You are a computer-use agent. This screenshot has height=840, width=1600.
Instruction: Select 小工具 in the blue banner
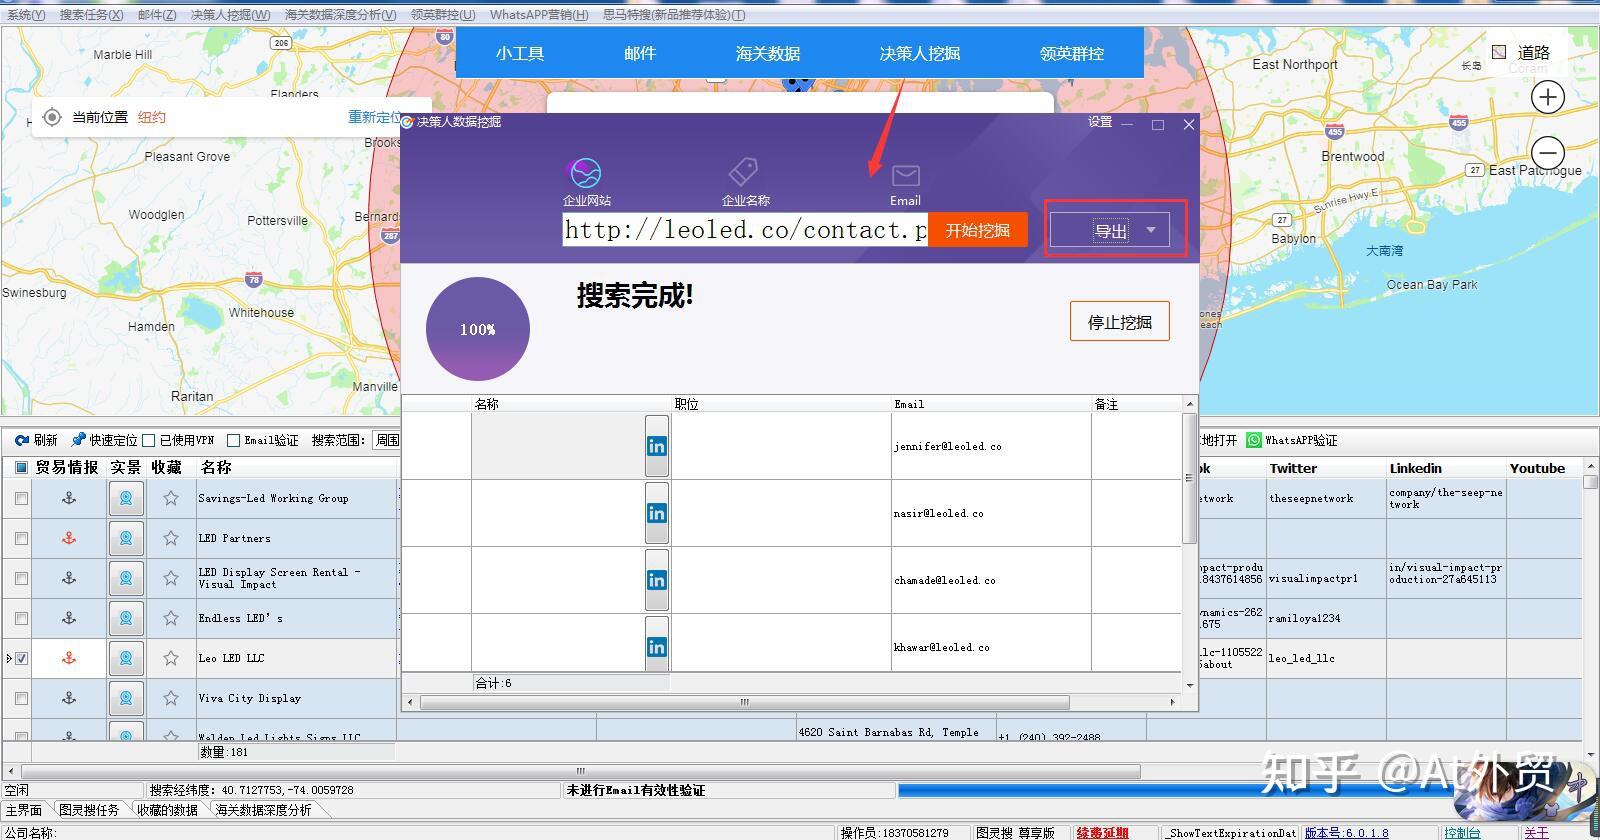coord(520,53)
